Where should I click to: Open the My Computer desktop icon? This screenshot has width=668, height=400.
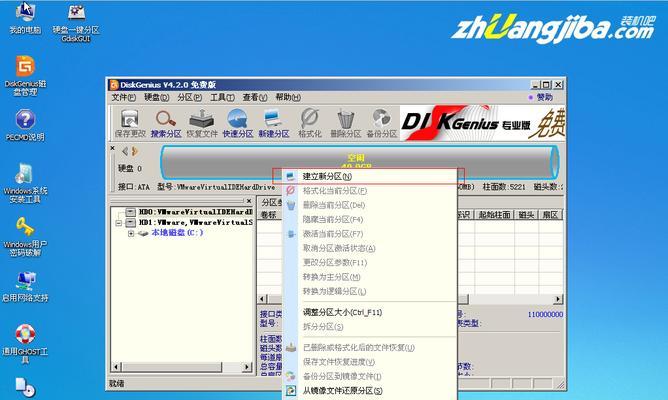25,18
